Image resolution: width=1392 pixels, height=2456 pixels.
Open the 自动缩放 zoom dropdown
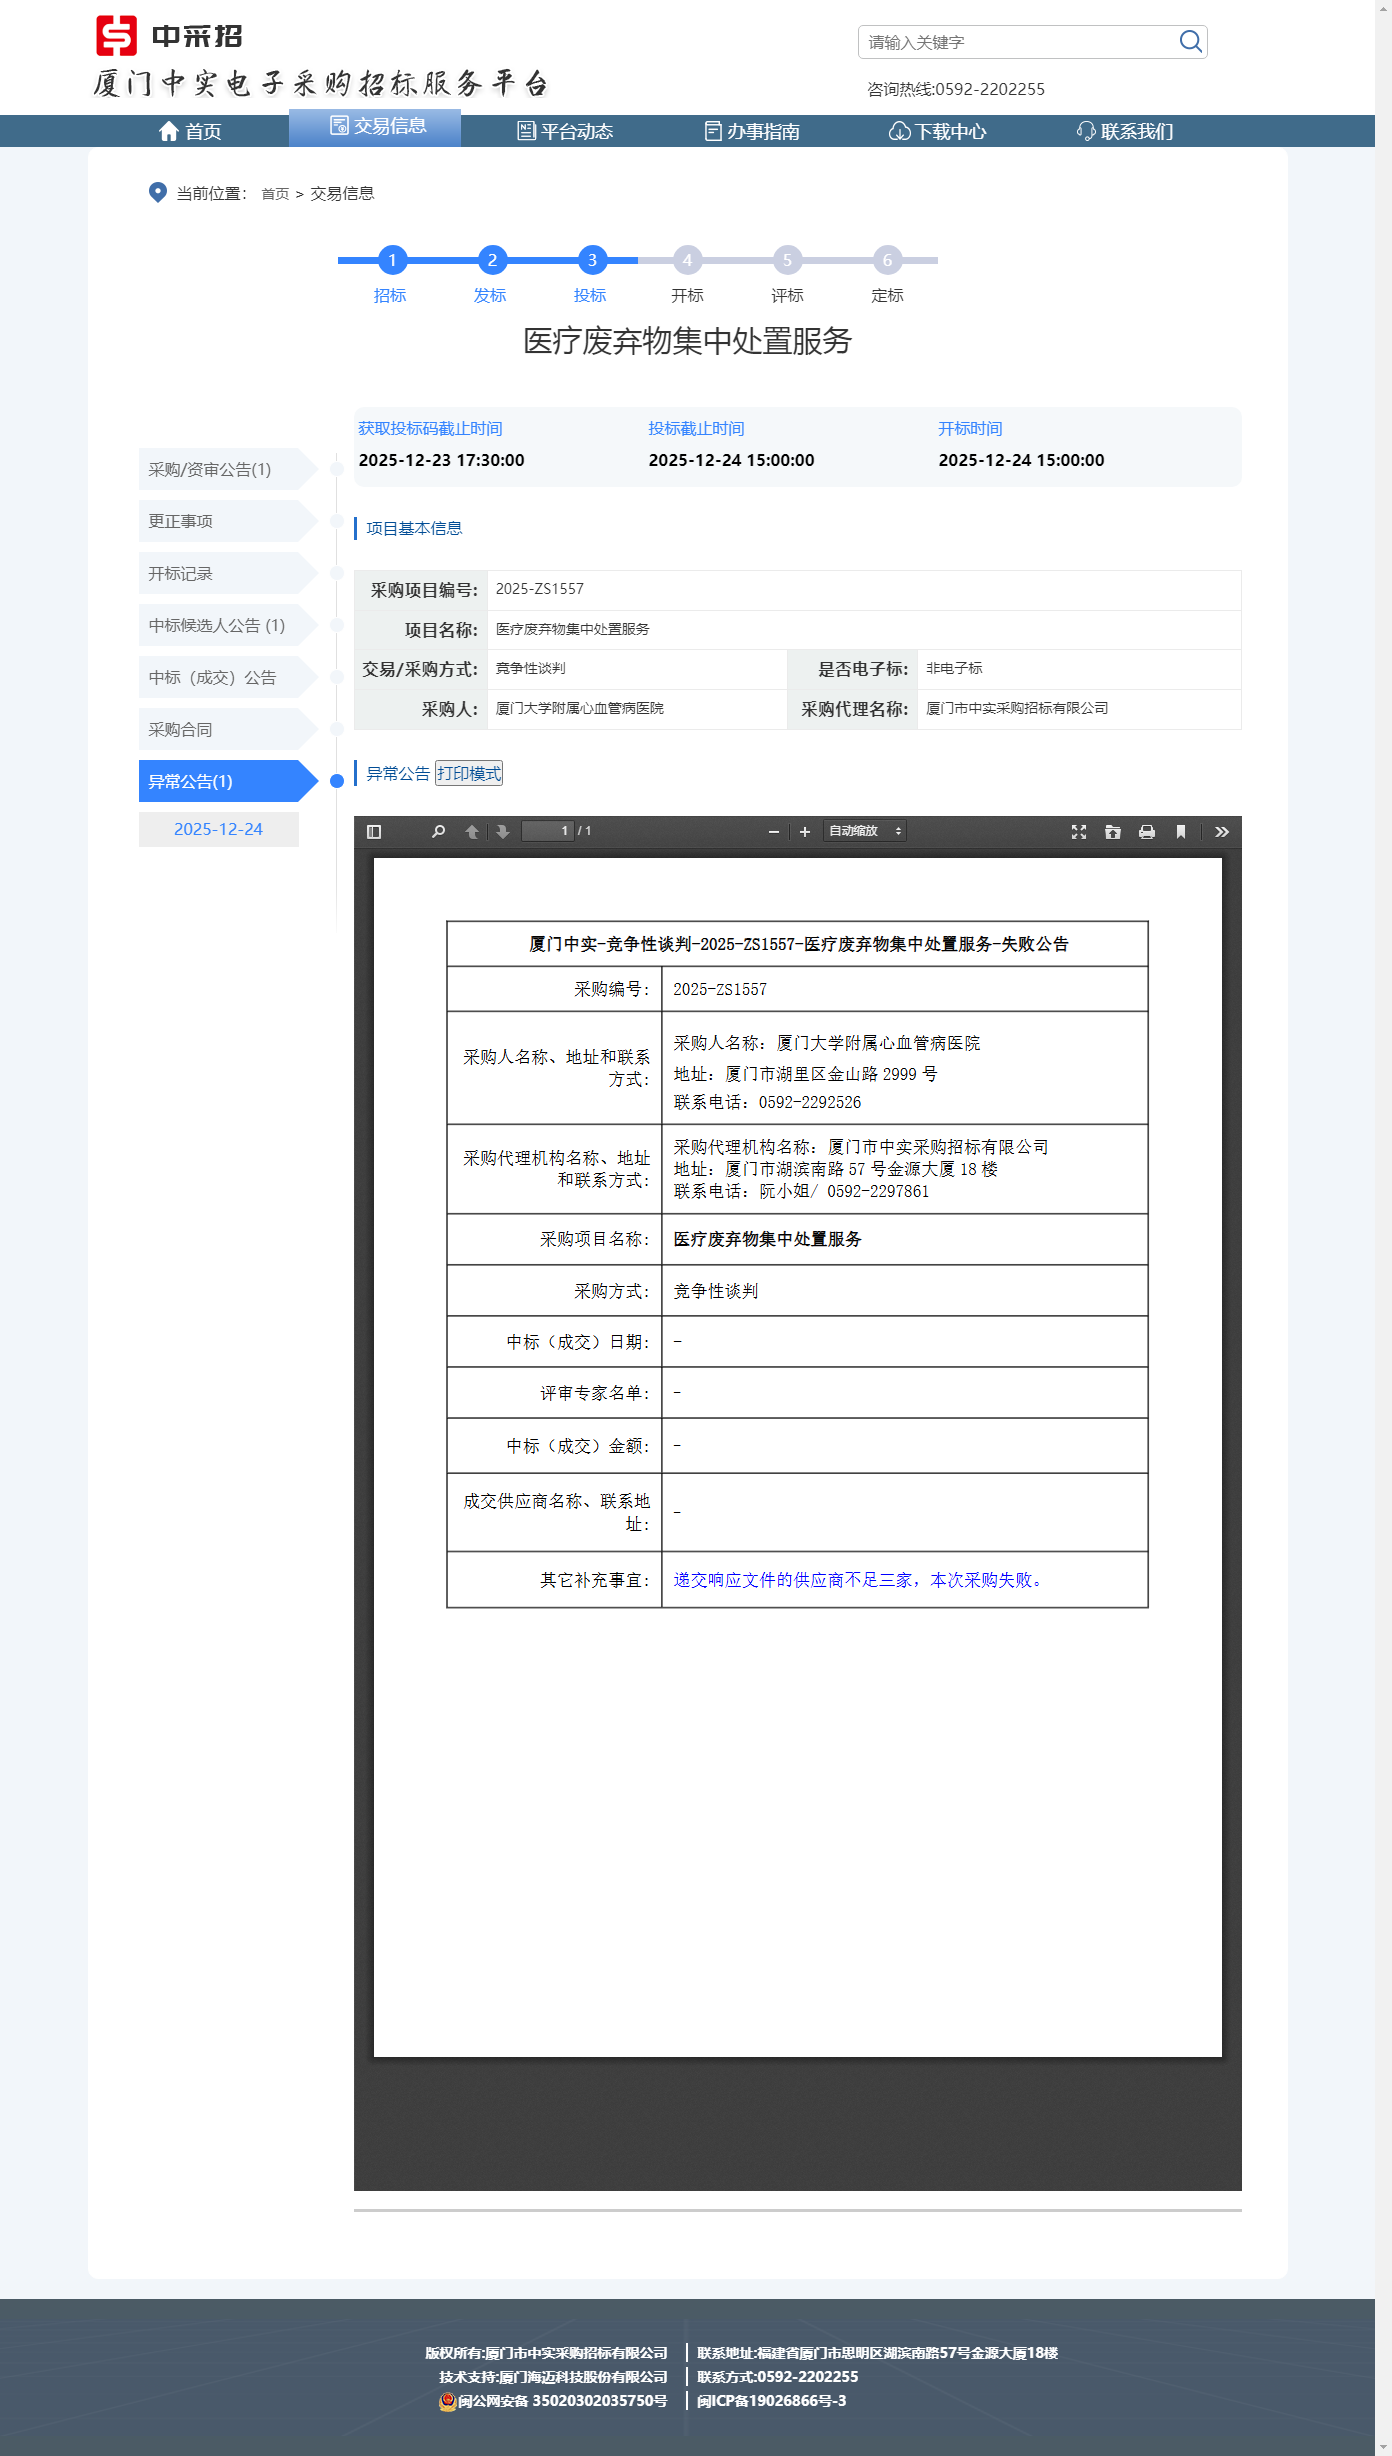click(865, 831)
